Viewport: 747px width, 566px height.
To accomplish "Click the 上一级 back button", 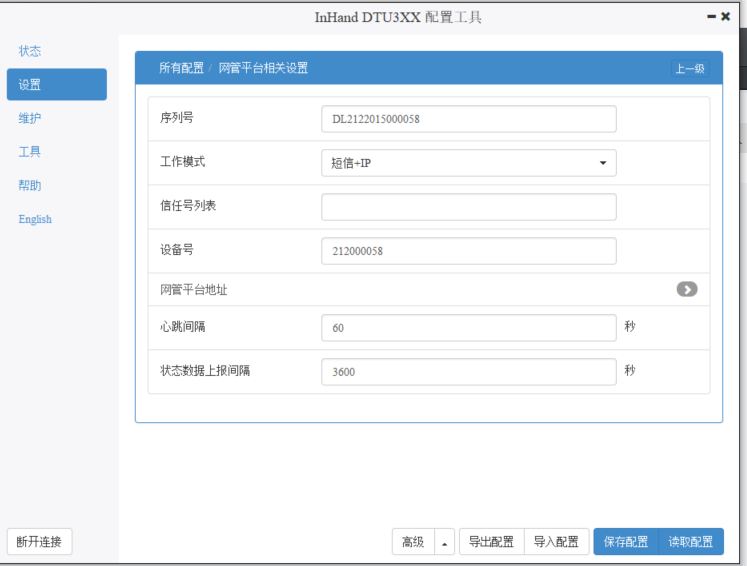I will pyautogui.click(x=689, y=69).
